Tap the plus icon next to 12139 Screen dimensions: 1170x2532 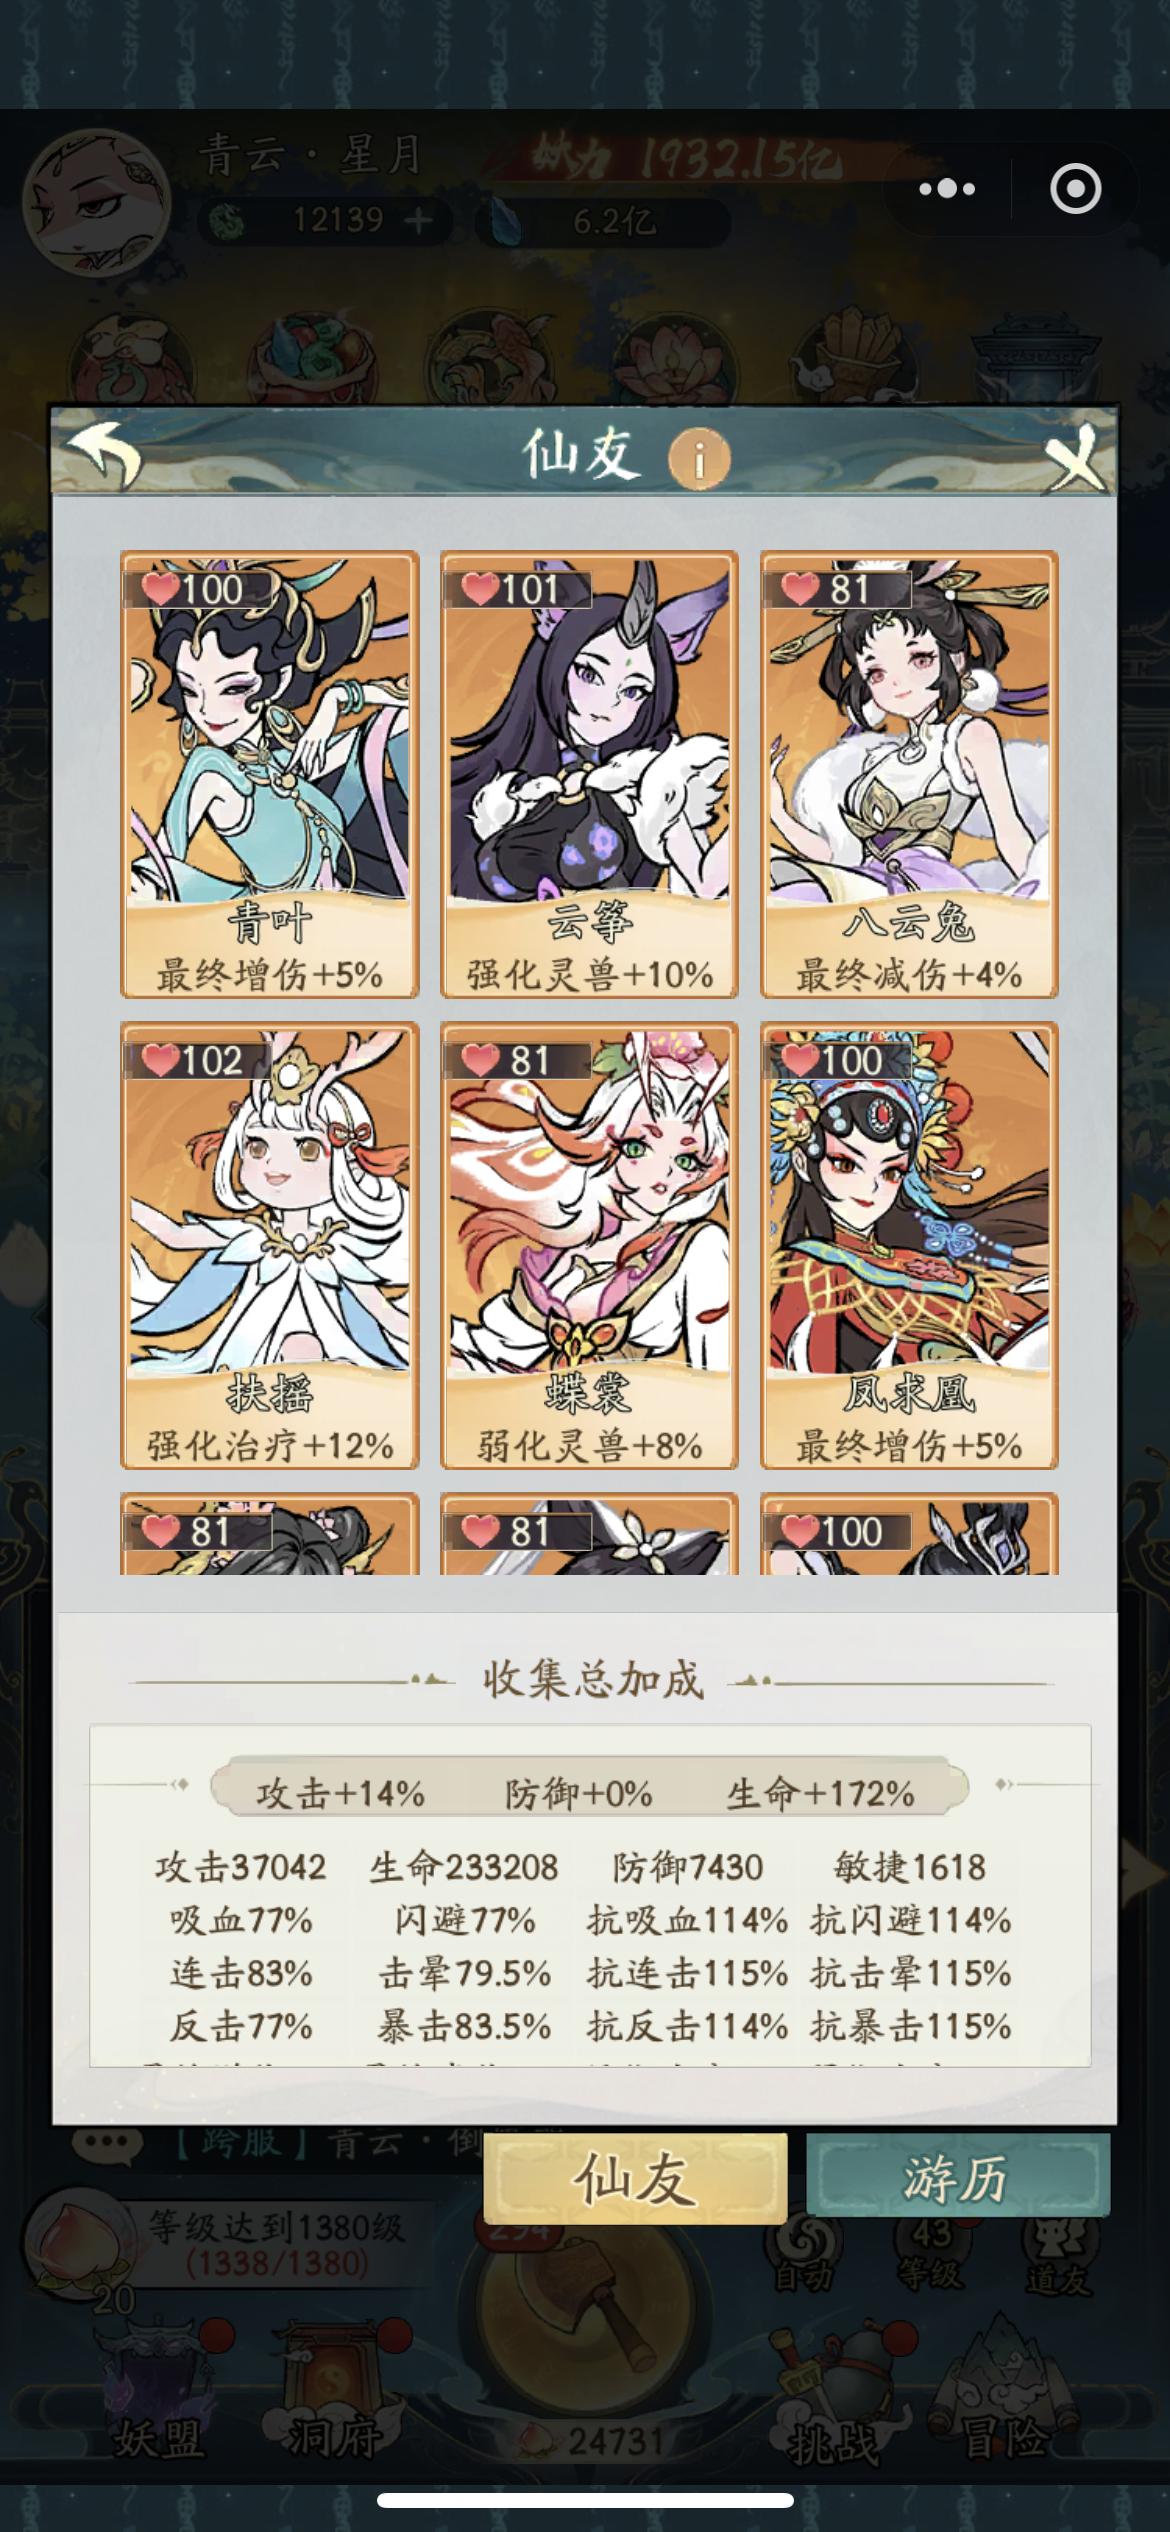coord(418,219)
